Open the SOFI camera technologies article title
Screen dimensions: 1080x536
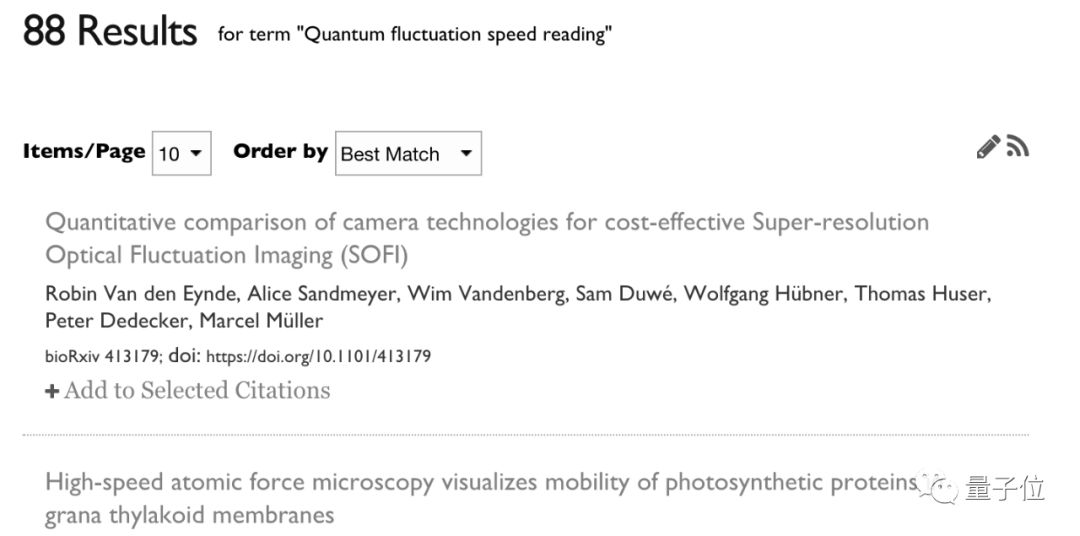point(486,238)
